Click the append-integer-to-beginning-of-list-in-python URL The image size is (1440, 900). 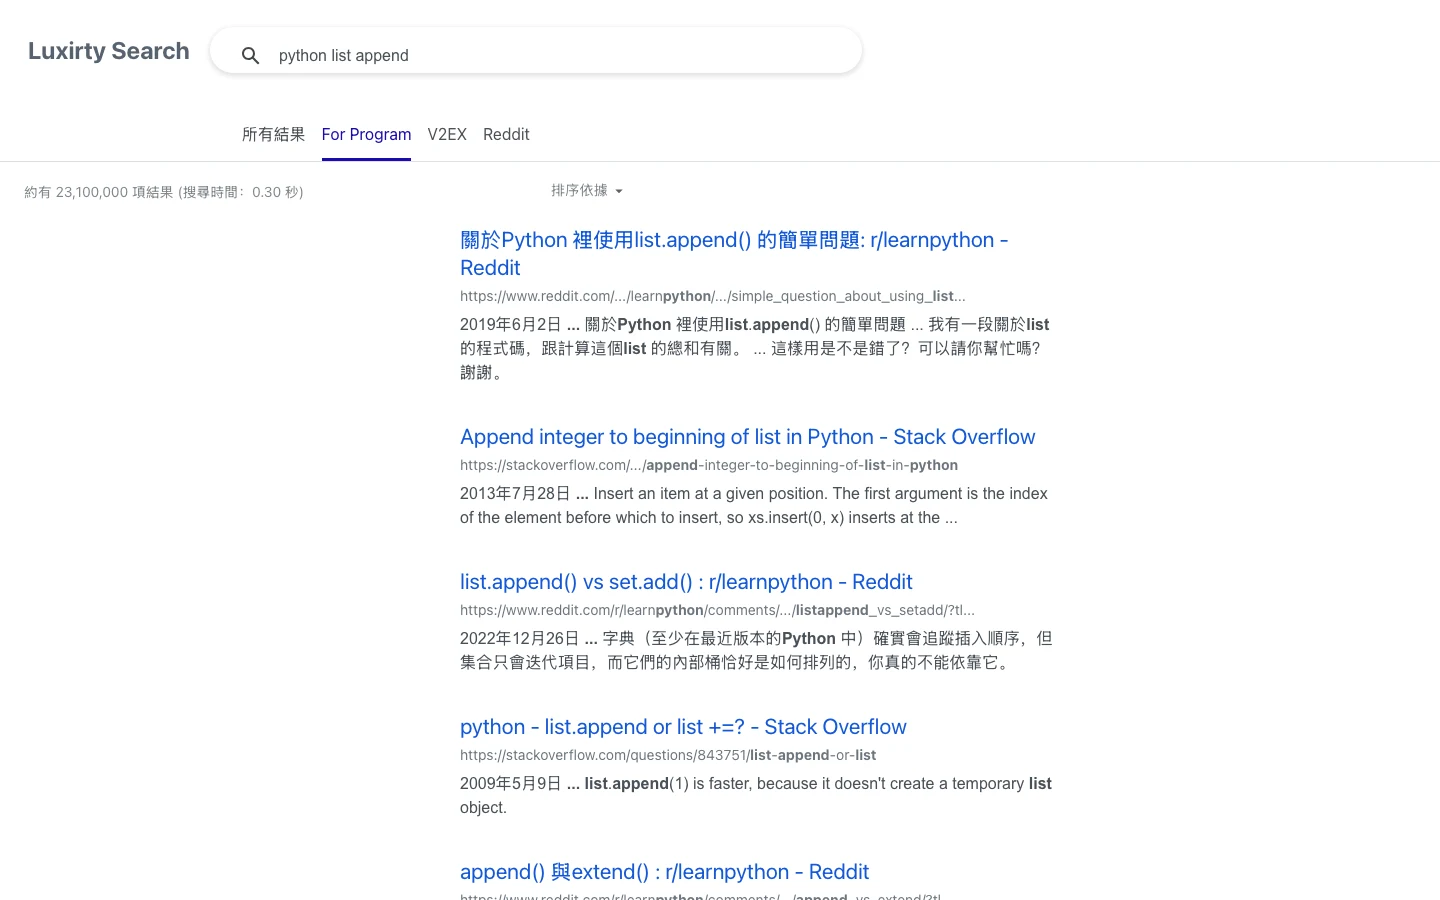[709, 465]
